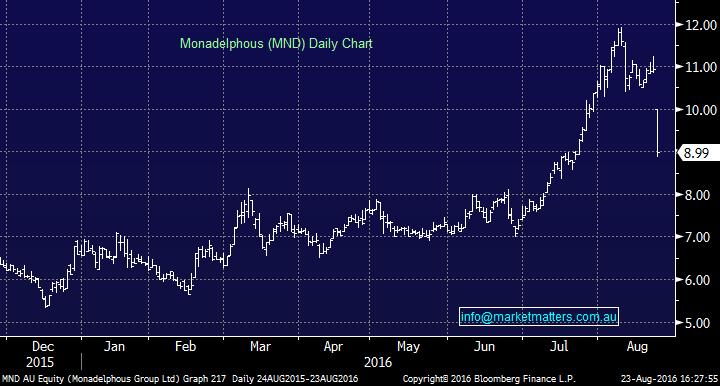720x386 pixels.
Task: Click the Graph 217 label
Action: (204, 379)
